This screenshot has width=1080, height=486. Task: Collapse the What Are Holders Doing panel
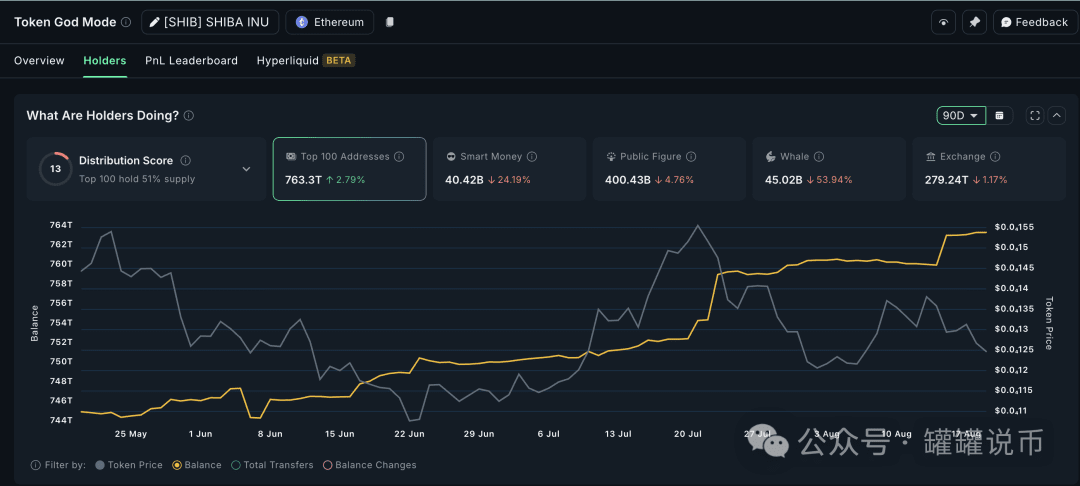pyautogui.click(x=1057, y=116)
